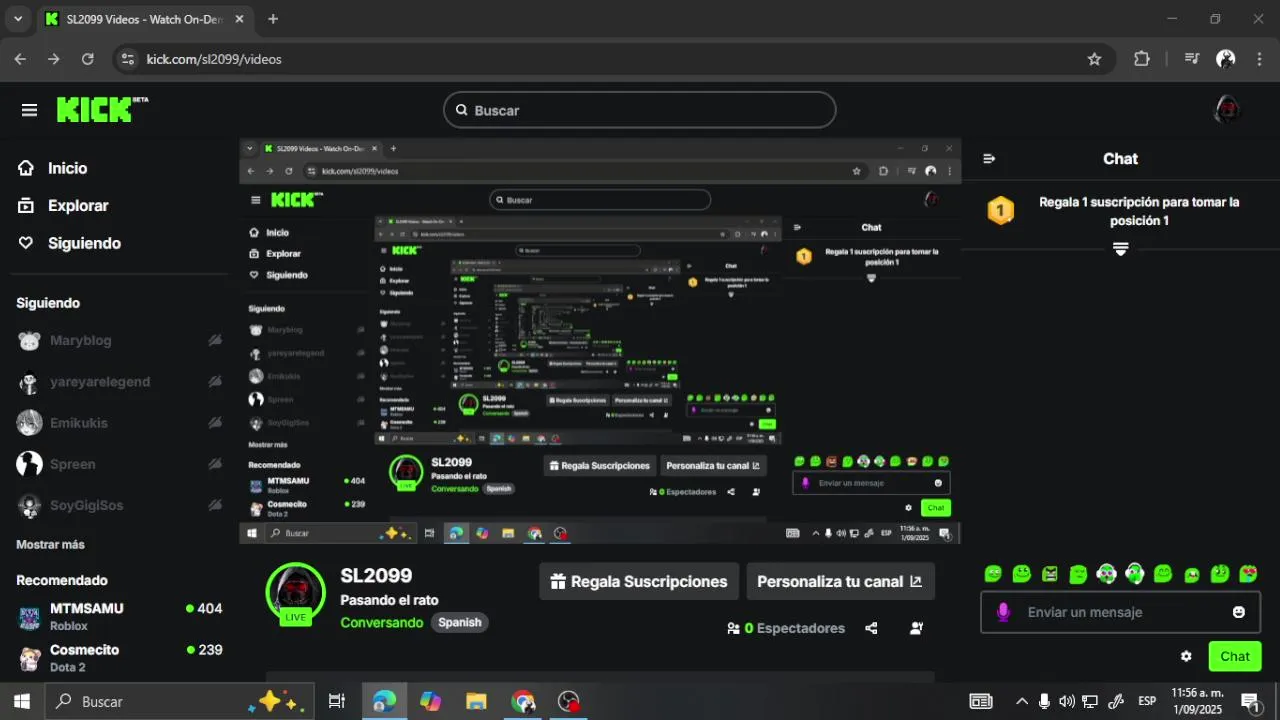Insert the angry face Kick emote
This screenshot has height=720, width=1280.
tap(1049, 574)
